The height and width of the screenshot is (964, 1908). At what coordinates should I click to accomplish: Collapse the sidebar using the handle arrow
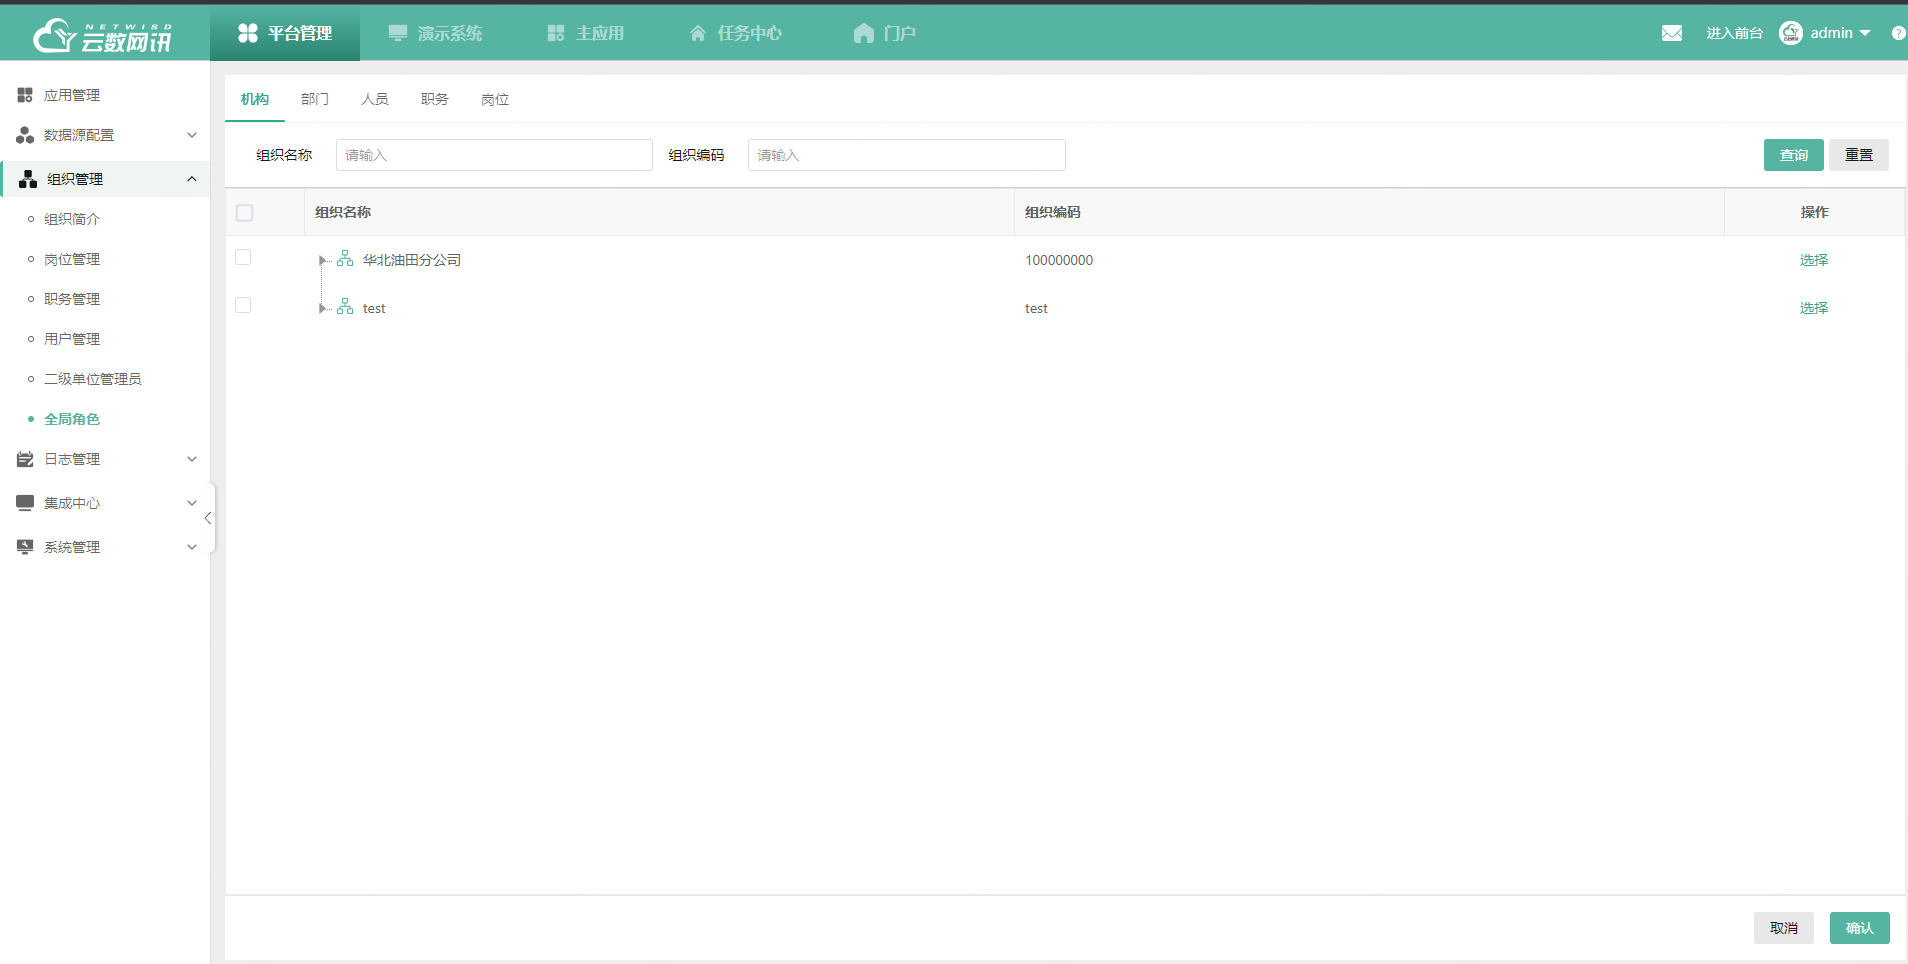[x=208, y=518]
